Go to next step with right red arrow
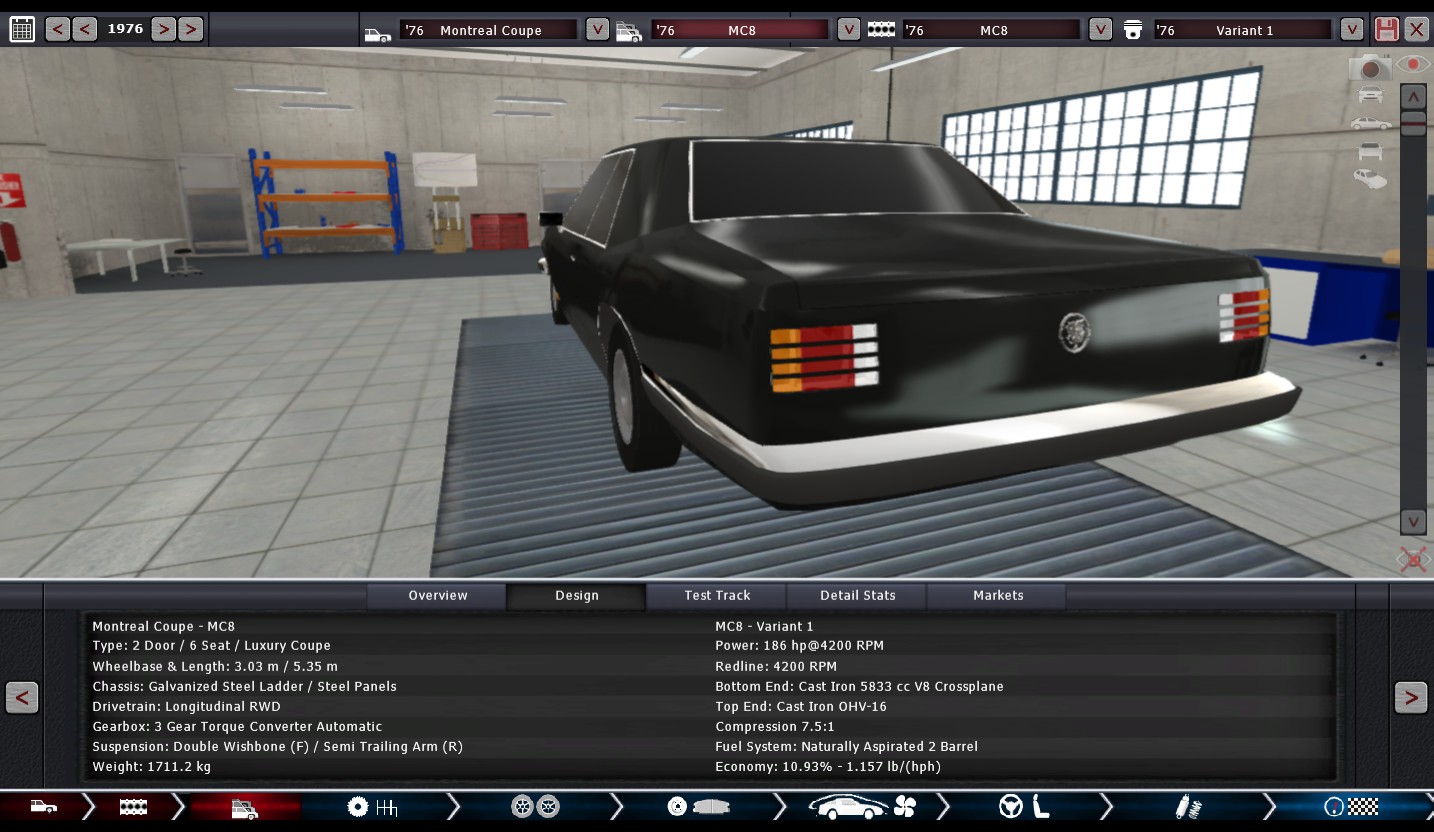The height and width of the screenshot is (832, 1434). tap(1411, 697)
